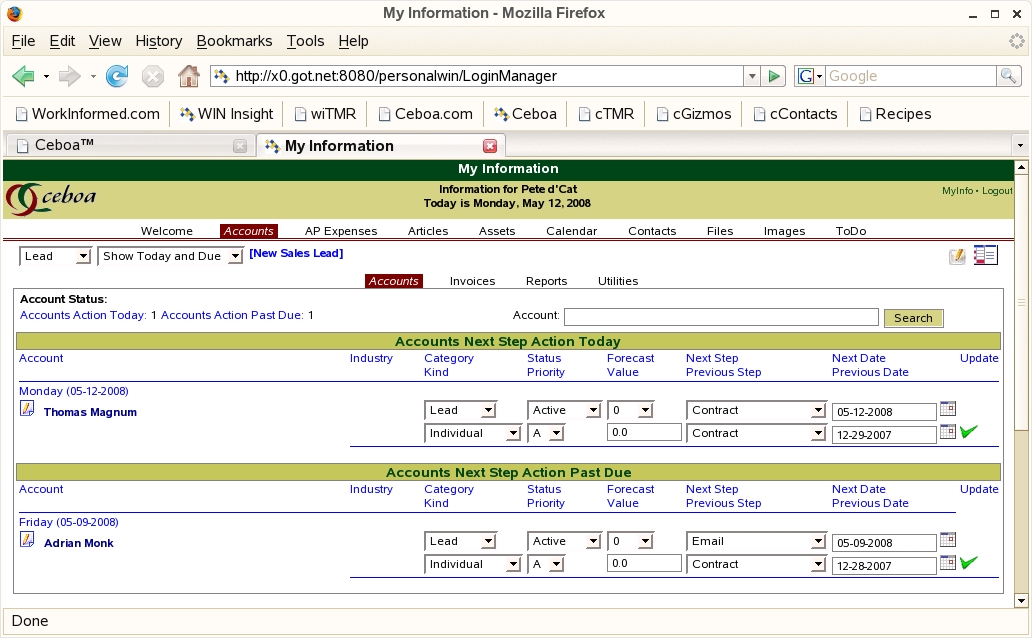Open calendar picker for 05-09-2008 date
Viewport: 1032px width, 638px height.
tap(948, 540)
